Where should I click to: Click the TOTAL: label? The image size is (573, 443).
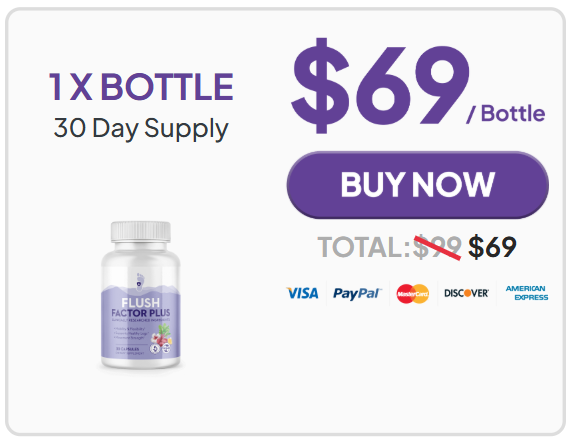point(364,247)
